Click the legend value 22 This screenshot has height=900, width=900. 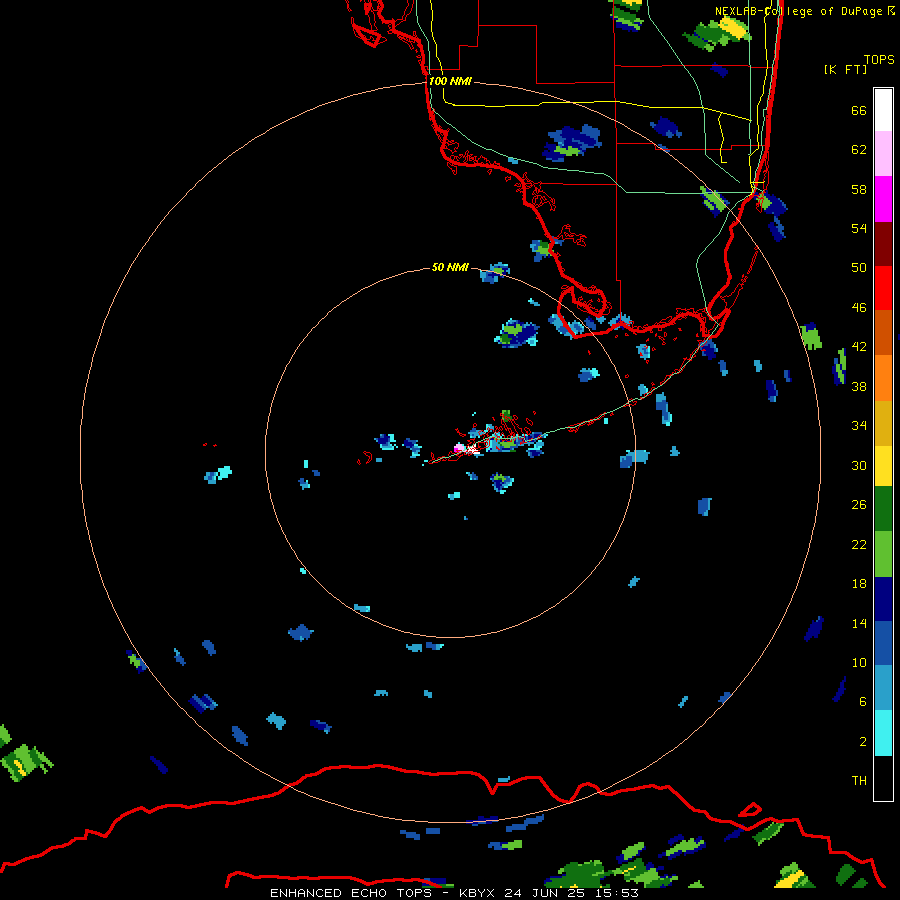pos(859,545)
